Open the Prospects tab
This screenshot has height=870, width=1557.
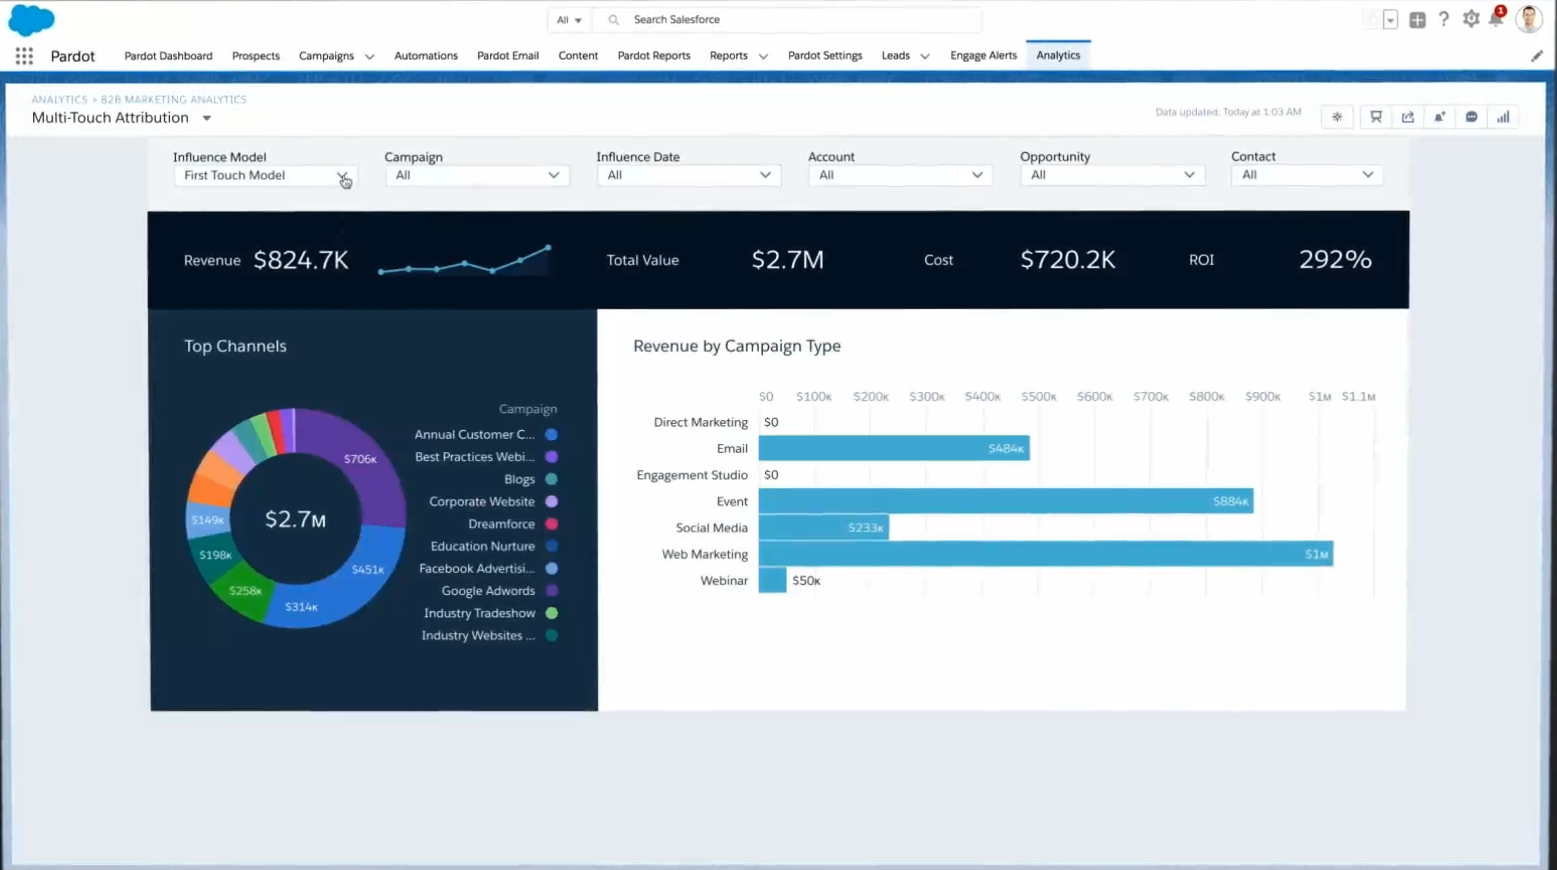pos(256,56)
